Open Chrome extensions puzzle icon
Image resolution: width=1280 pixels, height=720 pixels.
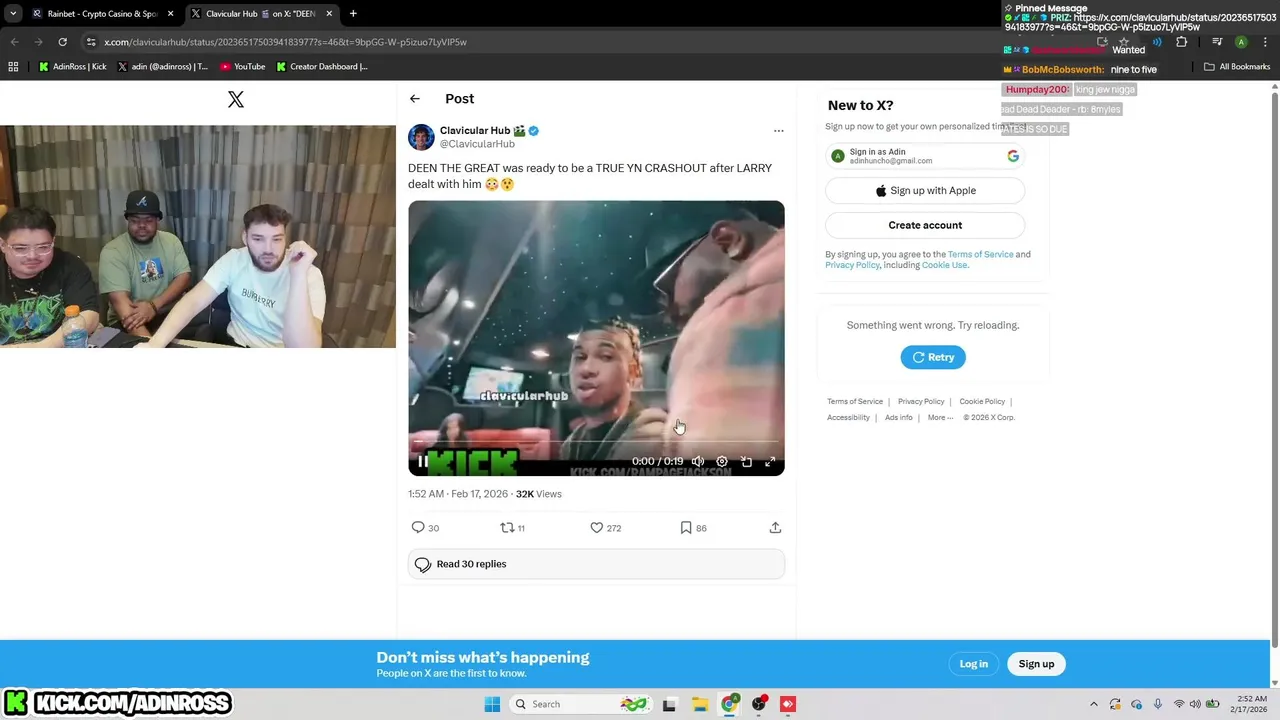click(1181, 42)
